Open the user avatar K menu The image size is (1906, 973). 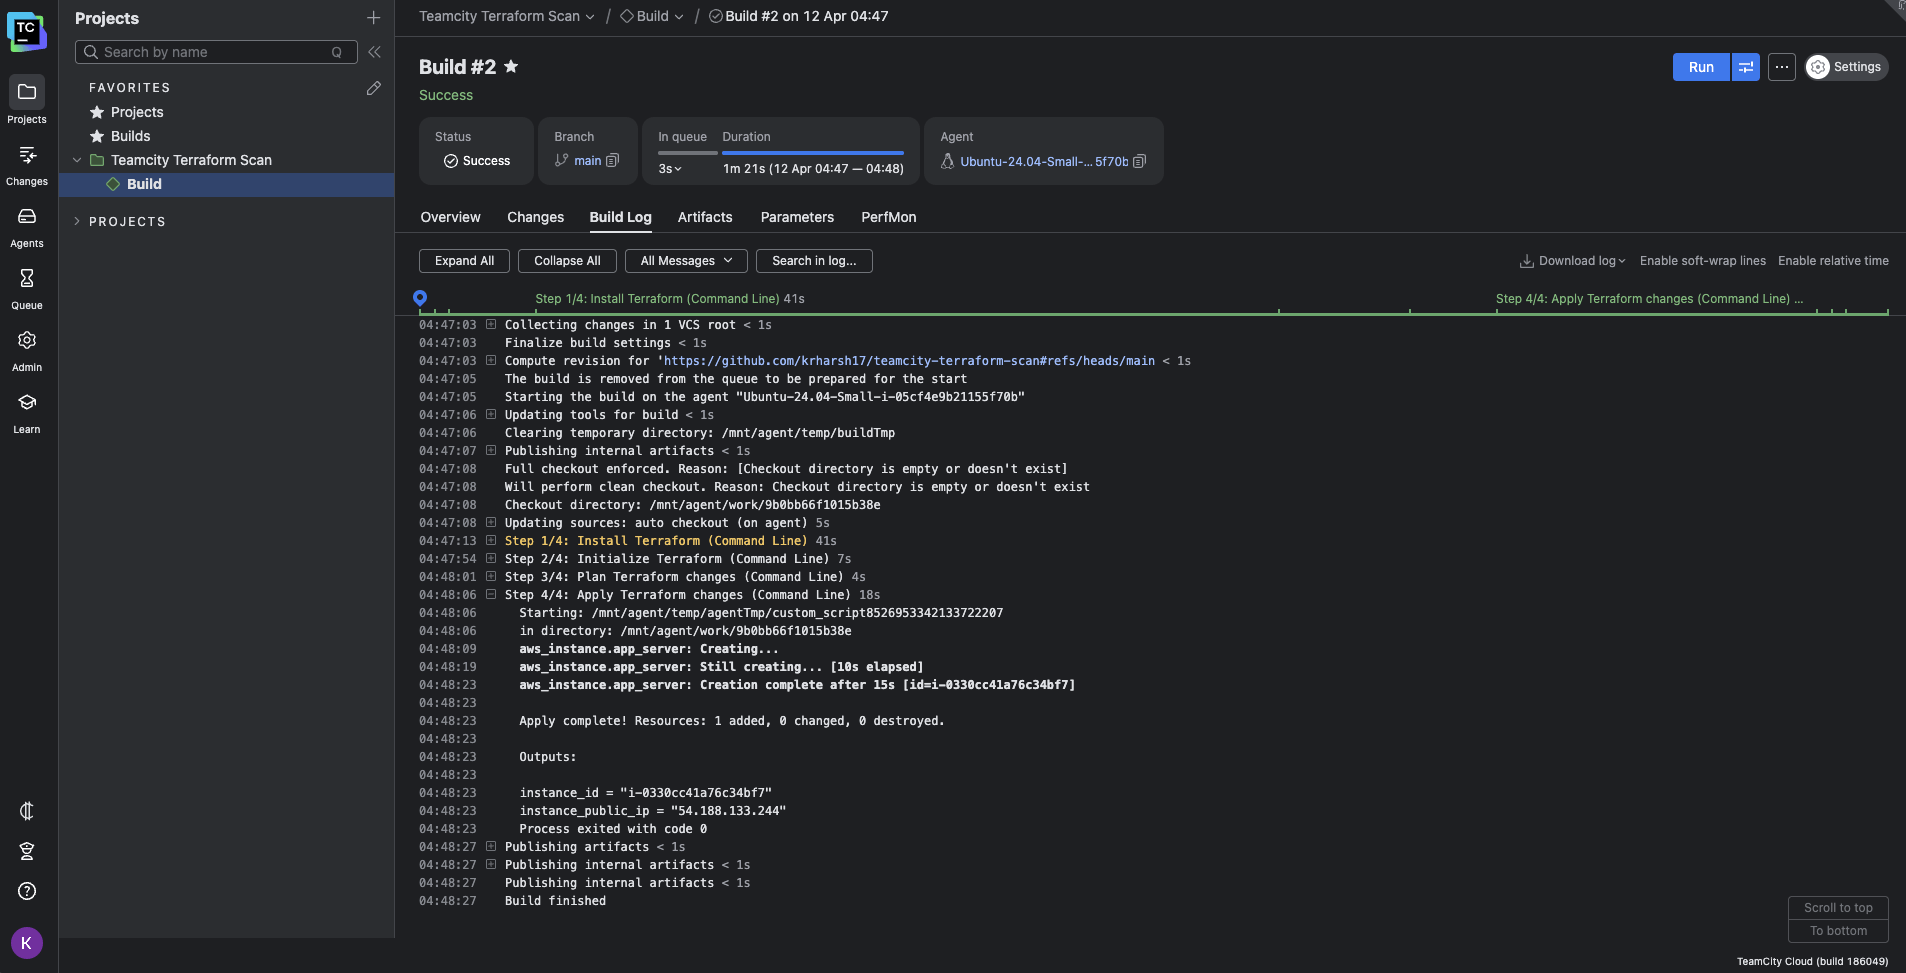pyautogui.click(x=27, y=942)
